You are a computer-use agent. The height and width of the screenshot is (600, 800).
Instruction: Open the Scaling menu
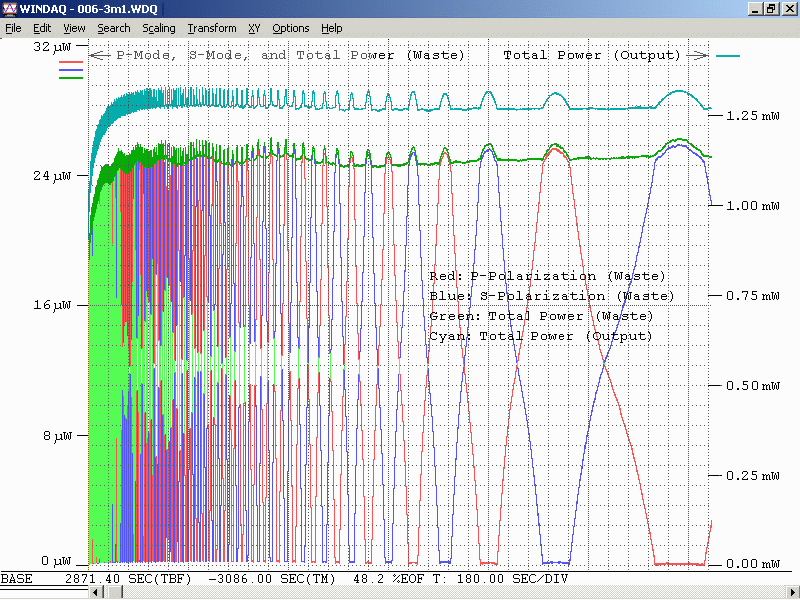point(159,28)
